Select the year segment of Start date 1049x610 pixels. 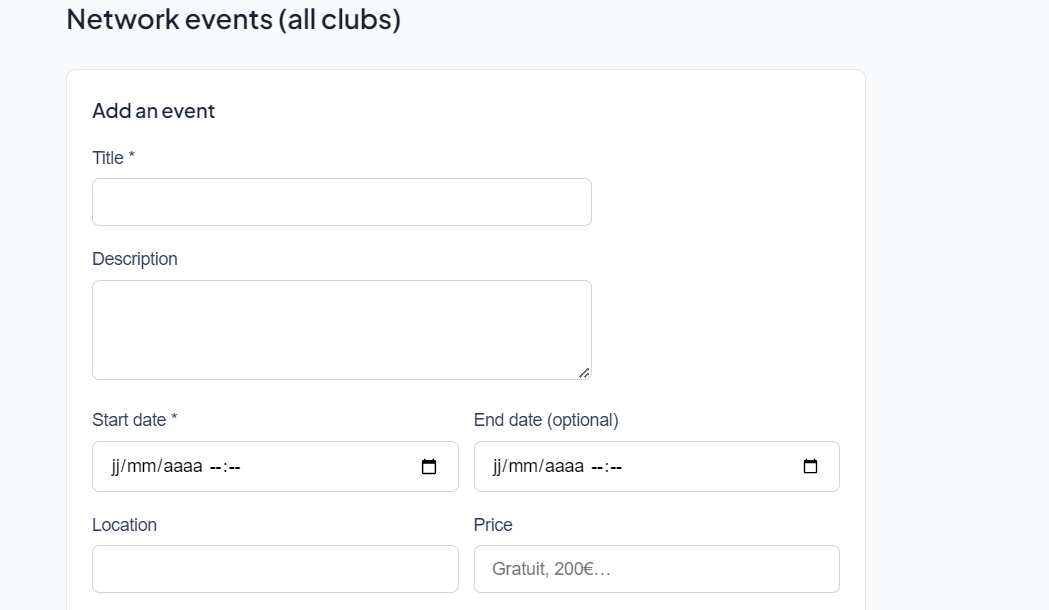[x=182, y=467]
